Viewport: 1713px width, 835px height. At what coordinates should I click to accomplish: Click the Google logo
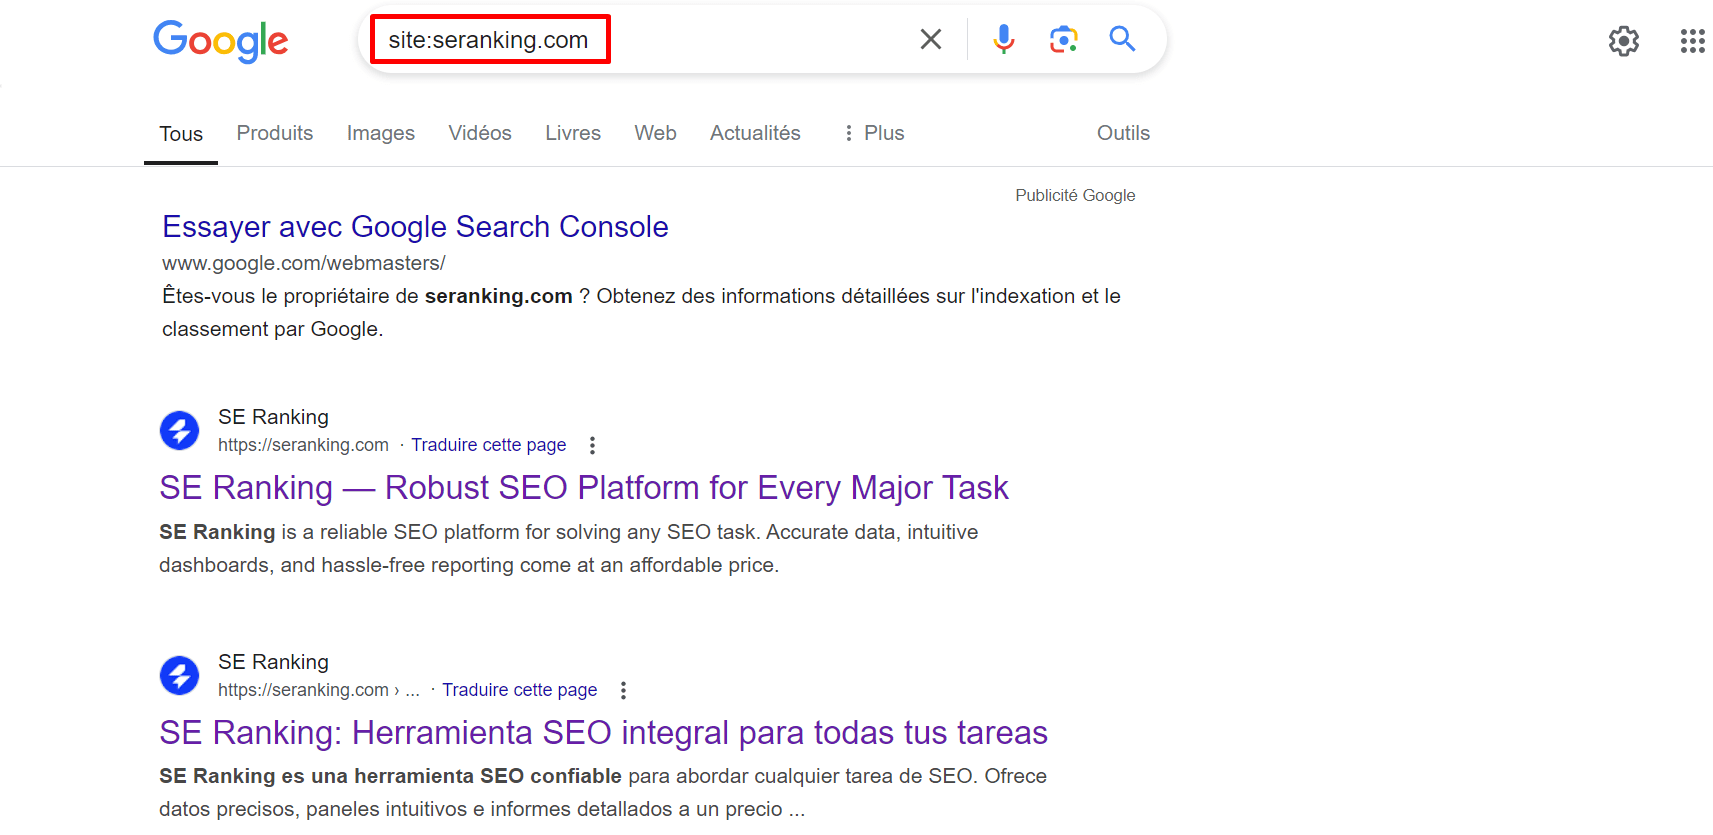tap(220, 41)
